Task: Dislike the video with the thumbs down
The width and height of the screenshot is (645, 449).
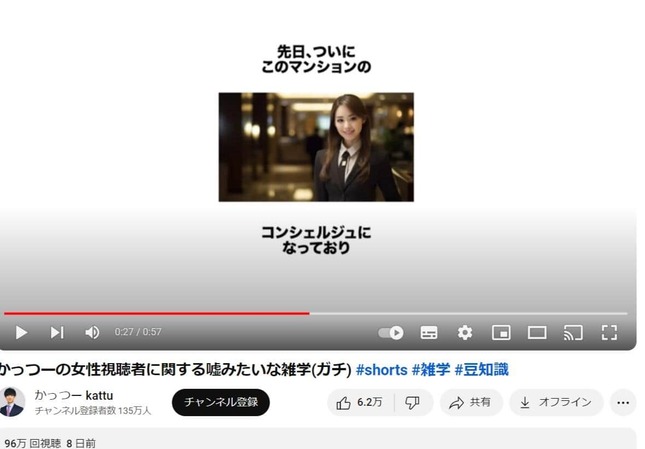Action: (412, 402)
